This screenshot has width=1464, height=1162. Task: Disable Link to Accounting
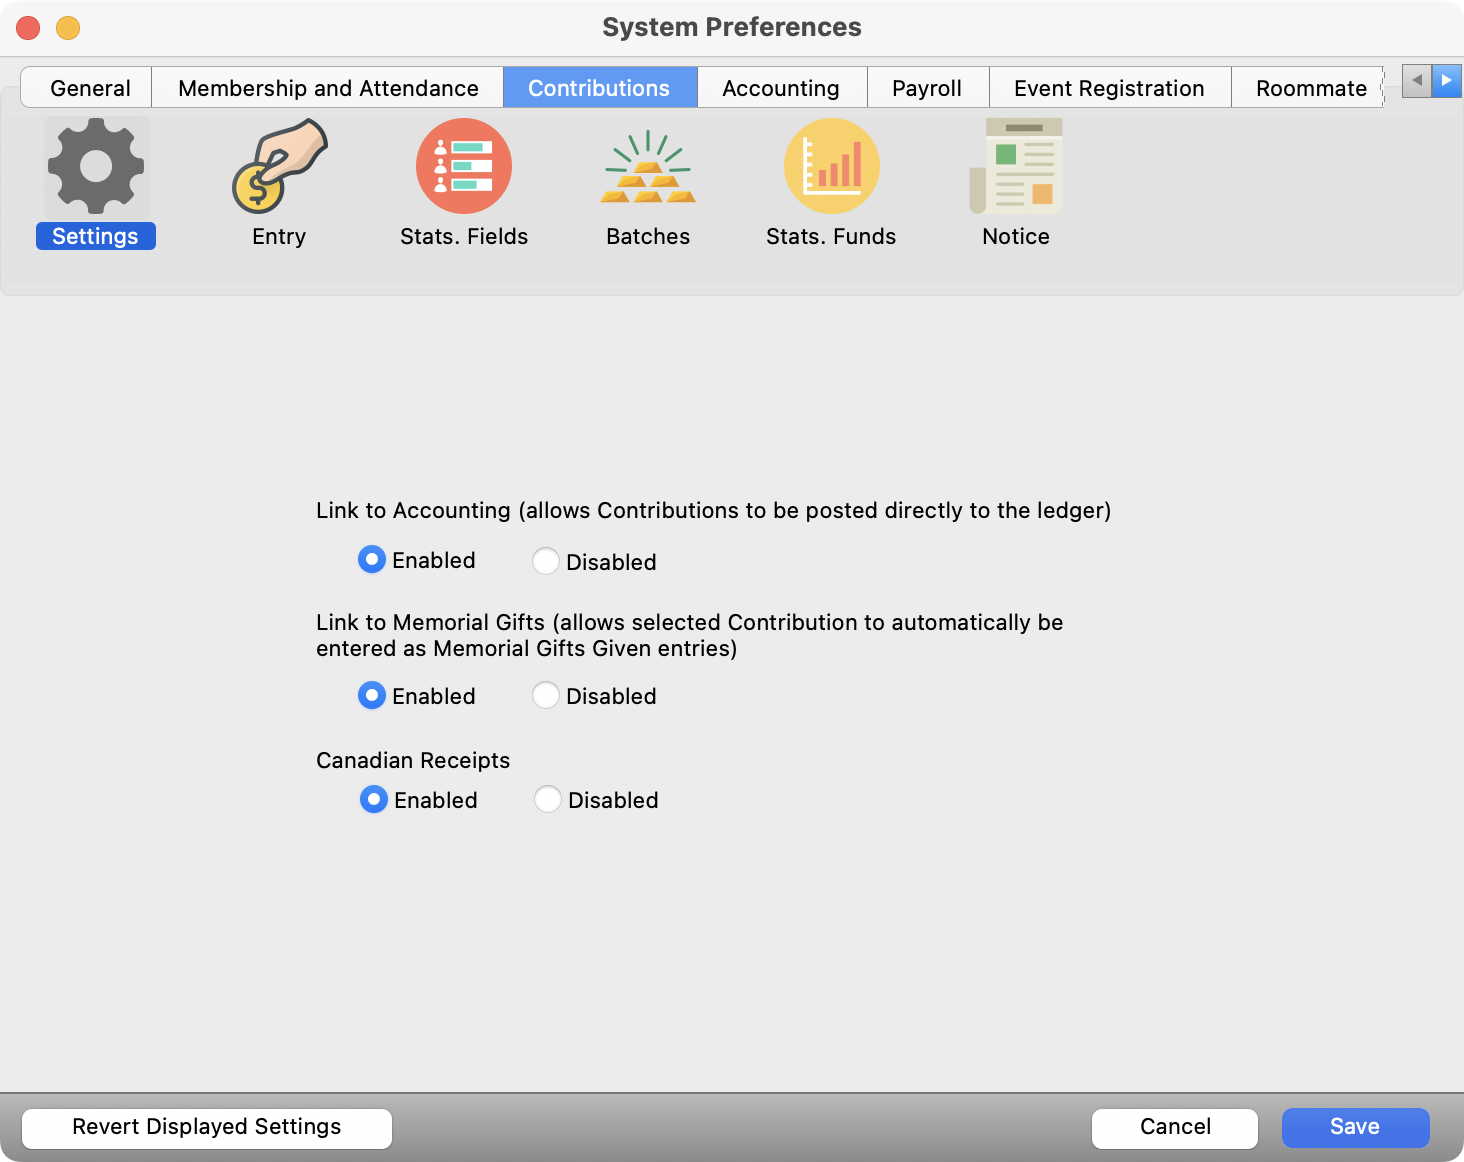pos(546,562)
